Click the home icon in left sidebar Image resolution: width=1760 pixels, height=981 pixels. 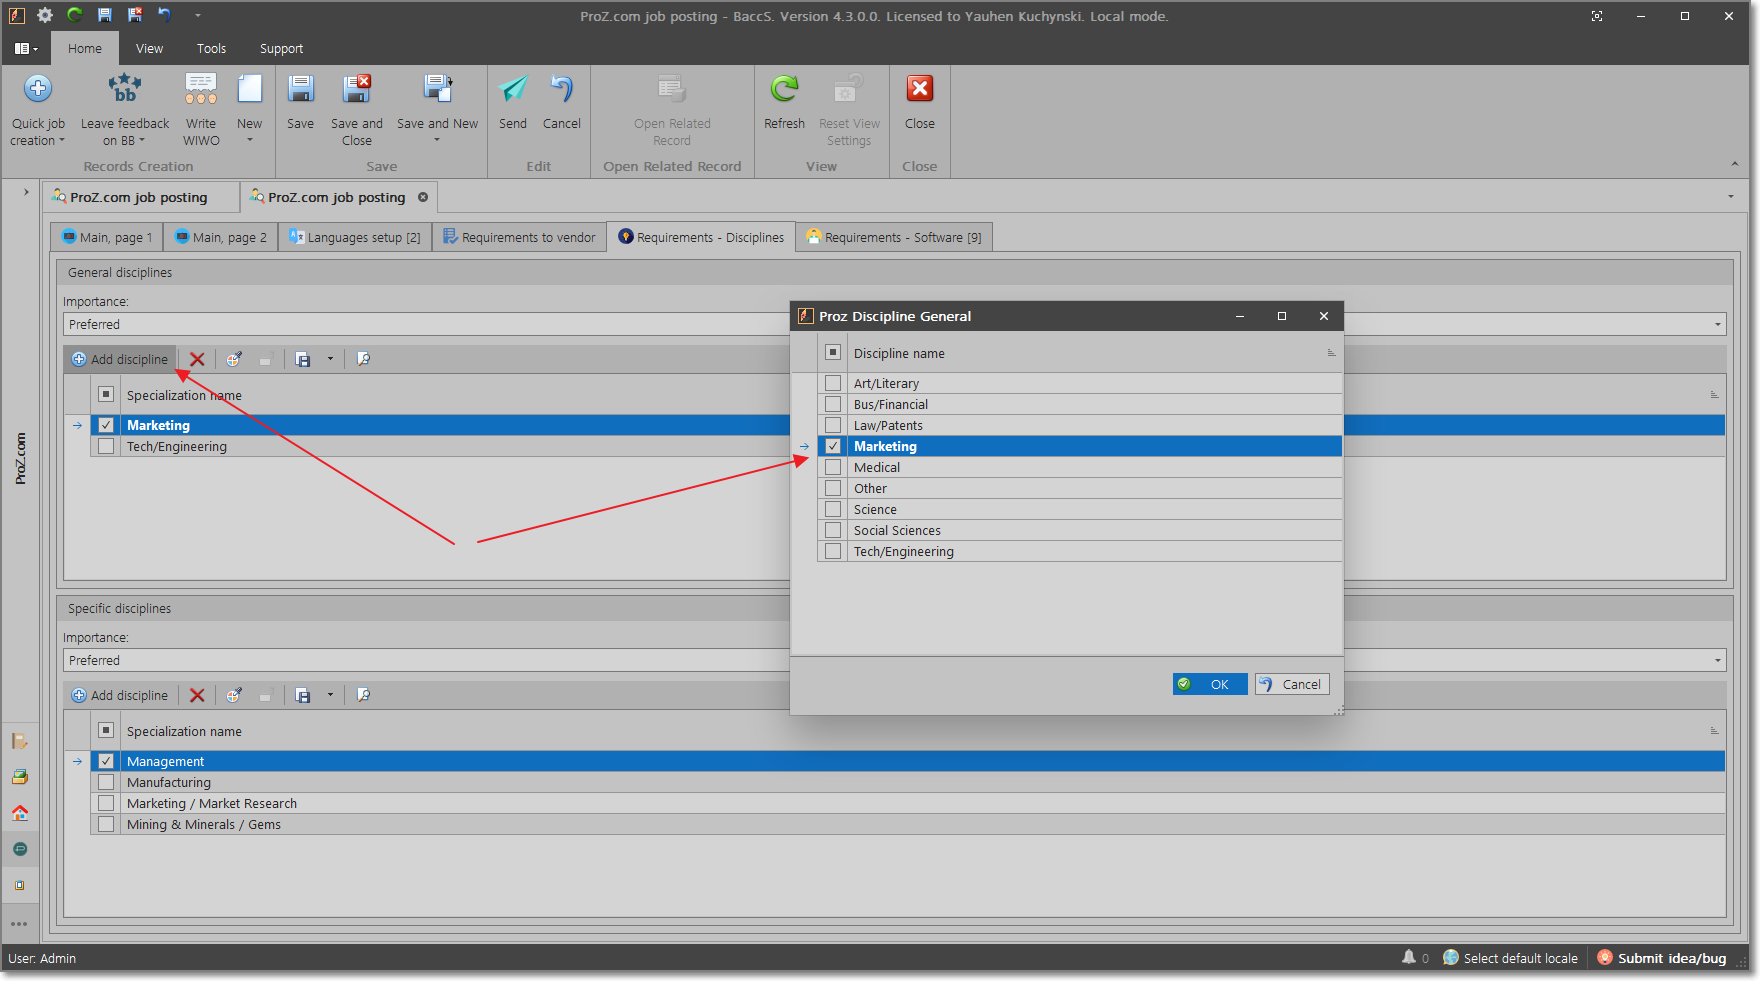[20, 813]
